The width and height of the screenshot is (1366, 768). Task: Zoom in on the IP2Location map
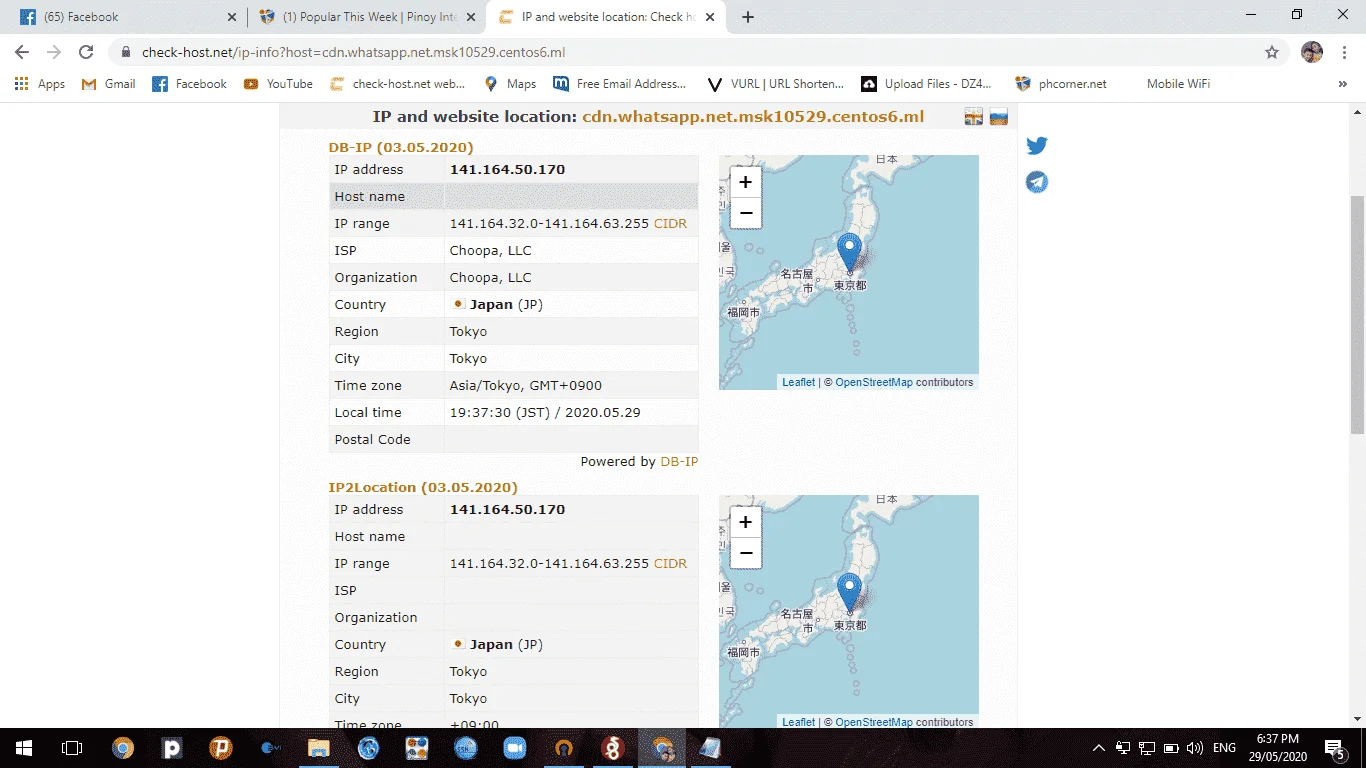coord(745,522)
